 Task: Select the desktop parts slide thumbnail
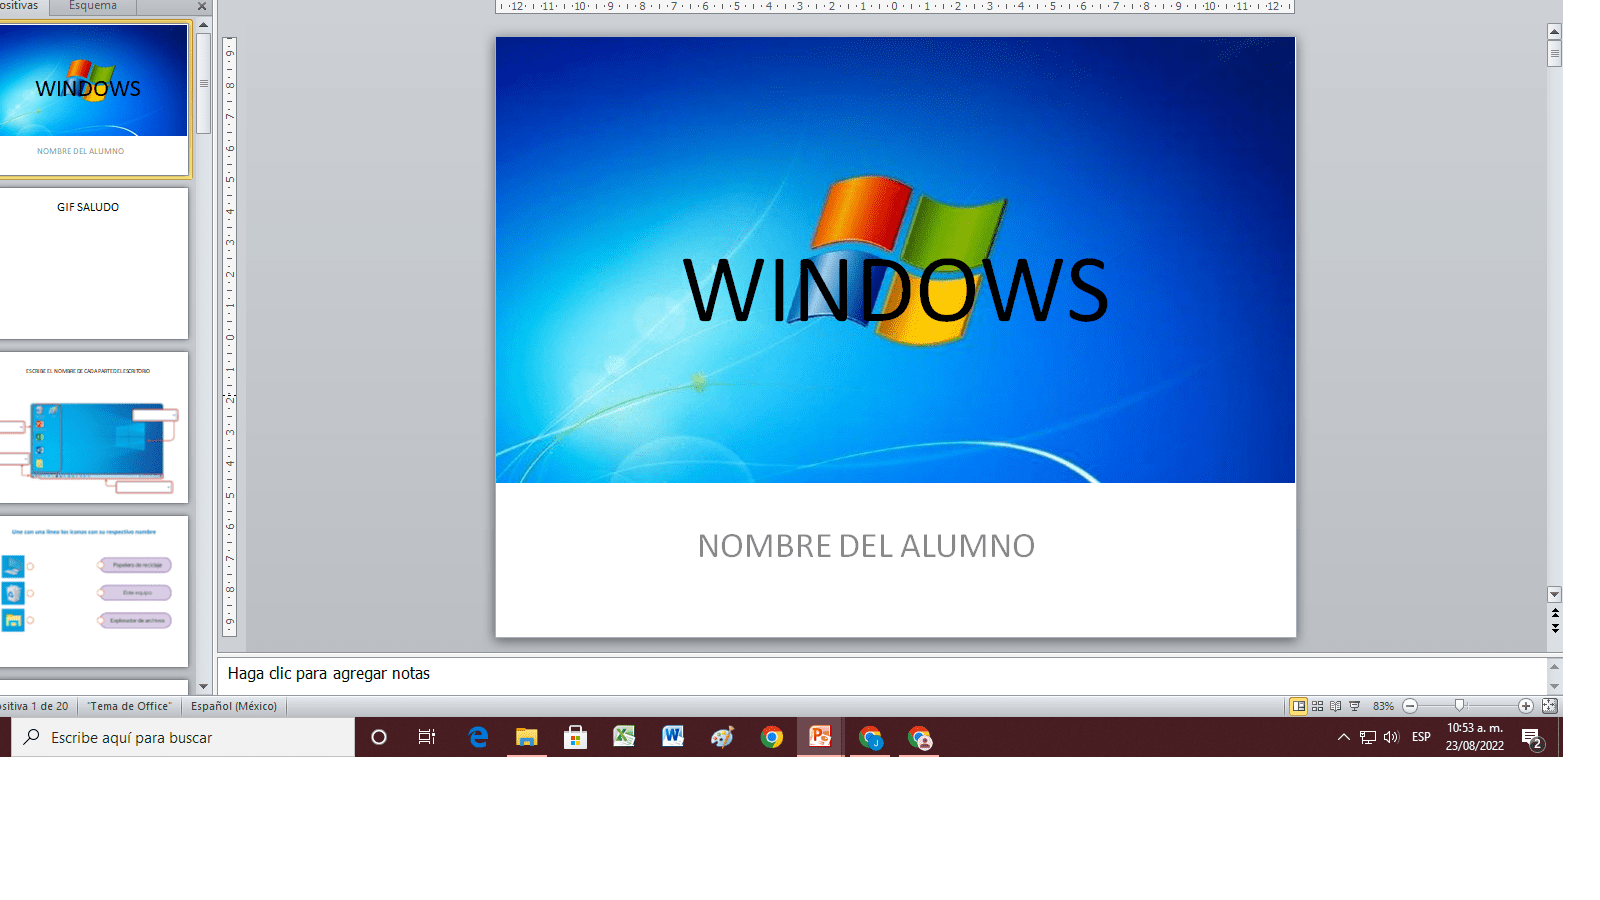pos(93,427)
